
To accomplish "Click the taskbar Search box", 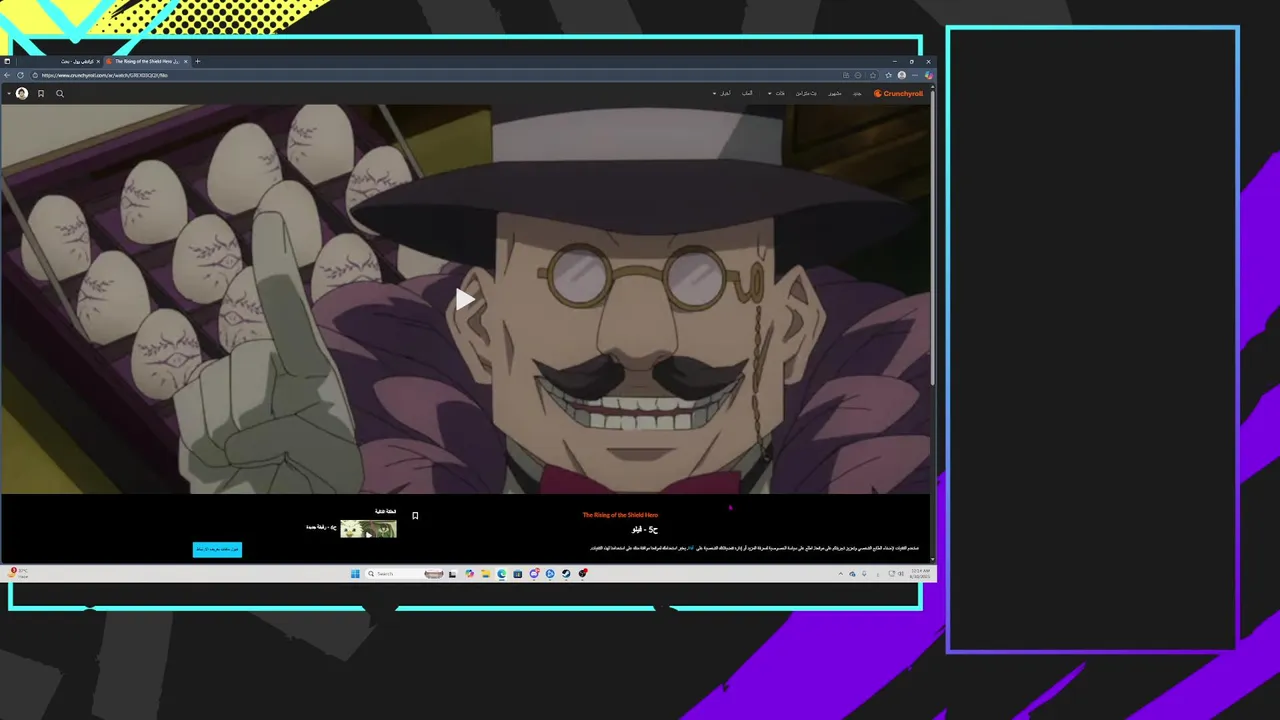I will coord(405,574).
